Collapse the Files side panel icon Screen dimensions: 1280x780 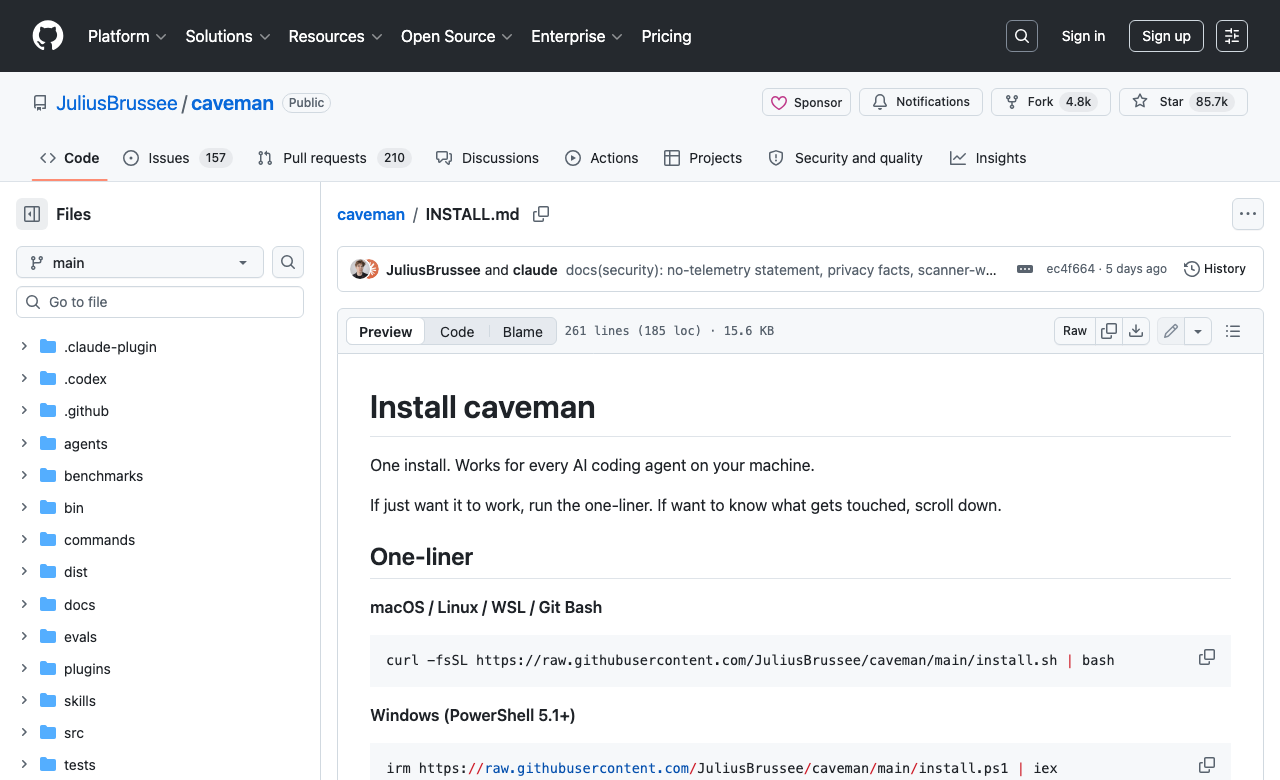click(x=32, y=214)
